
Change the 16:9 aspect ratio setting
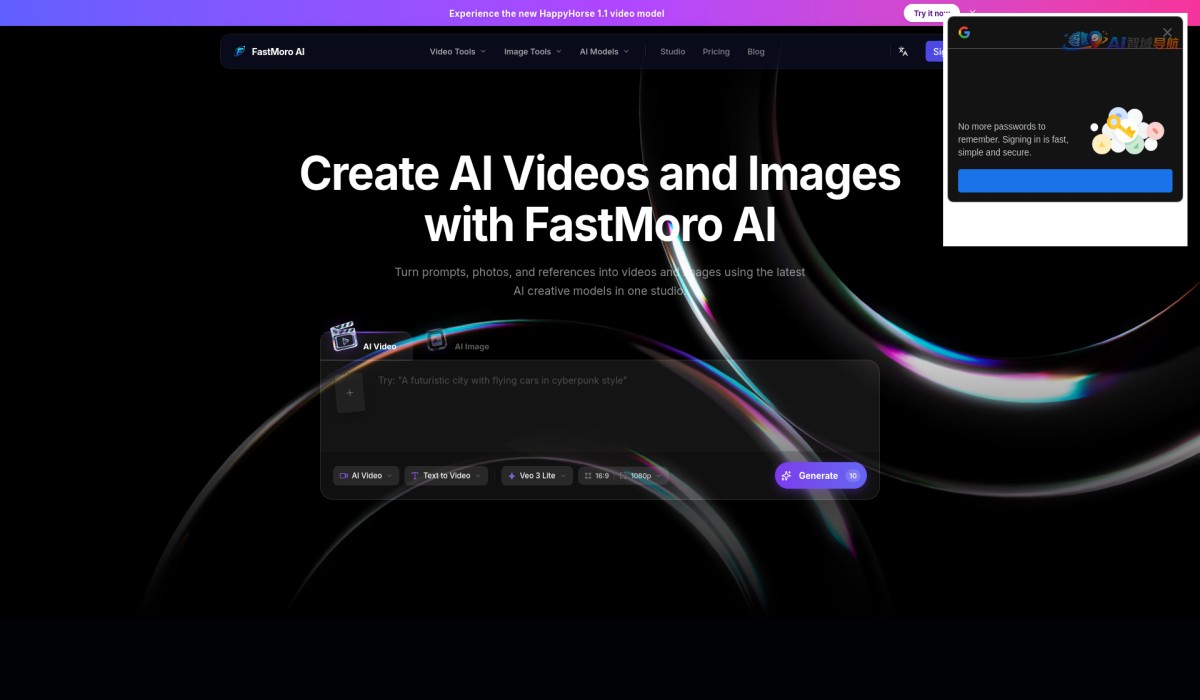click(x=597, y=476)
